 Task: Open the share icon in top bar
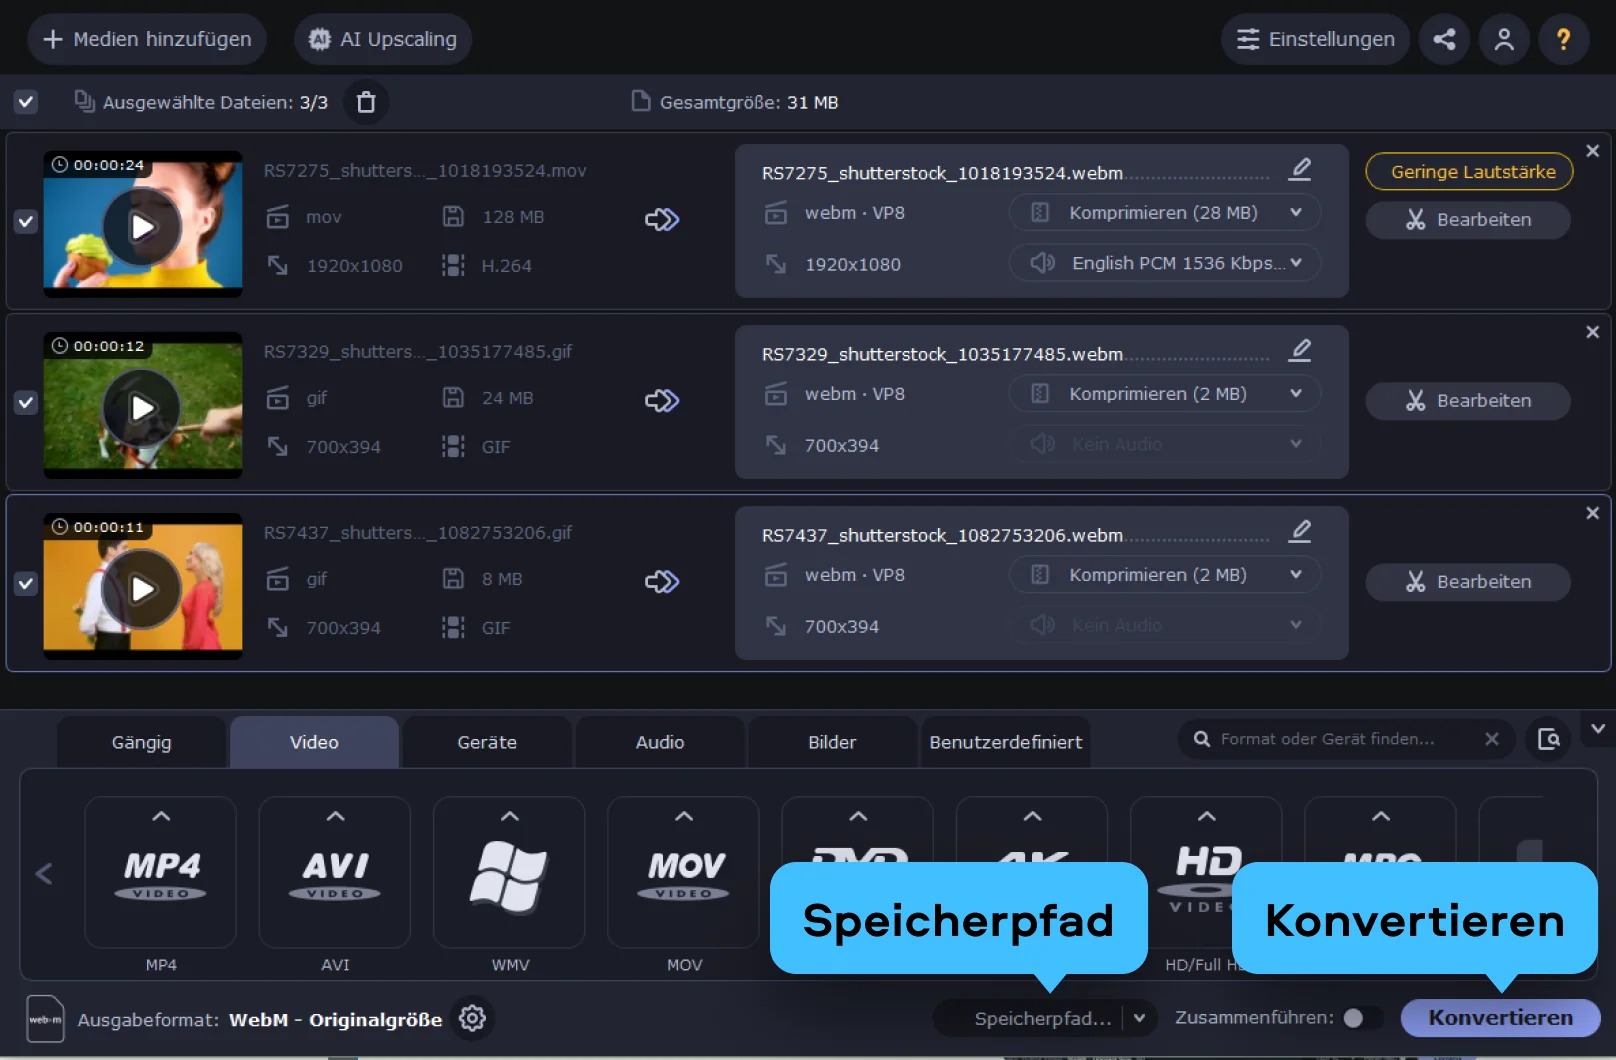[1444, 39]
